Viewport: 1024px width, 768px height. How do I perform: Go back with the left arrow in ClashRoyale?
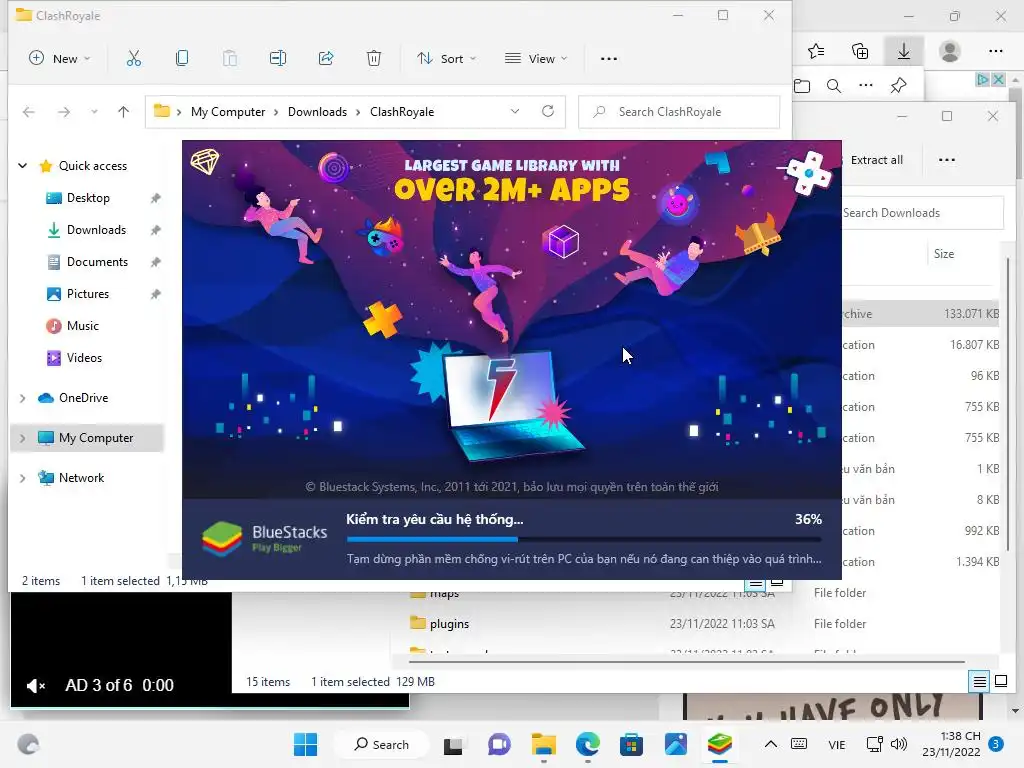click(29, 112)
